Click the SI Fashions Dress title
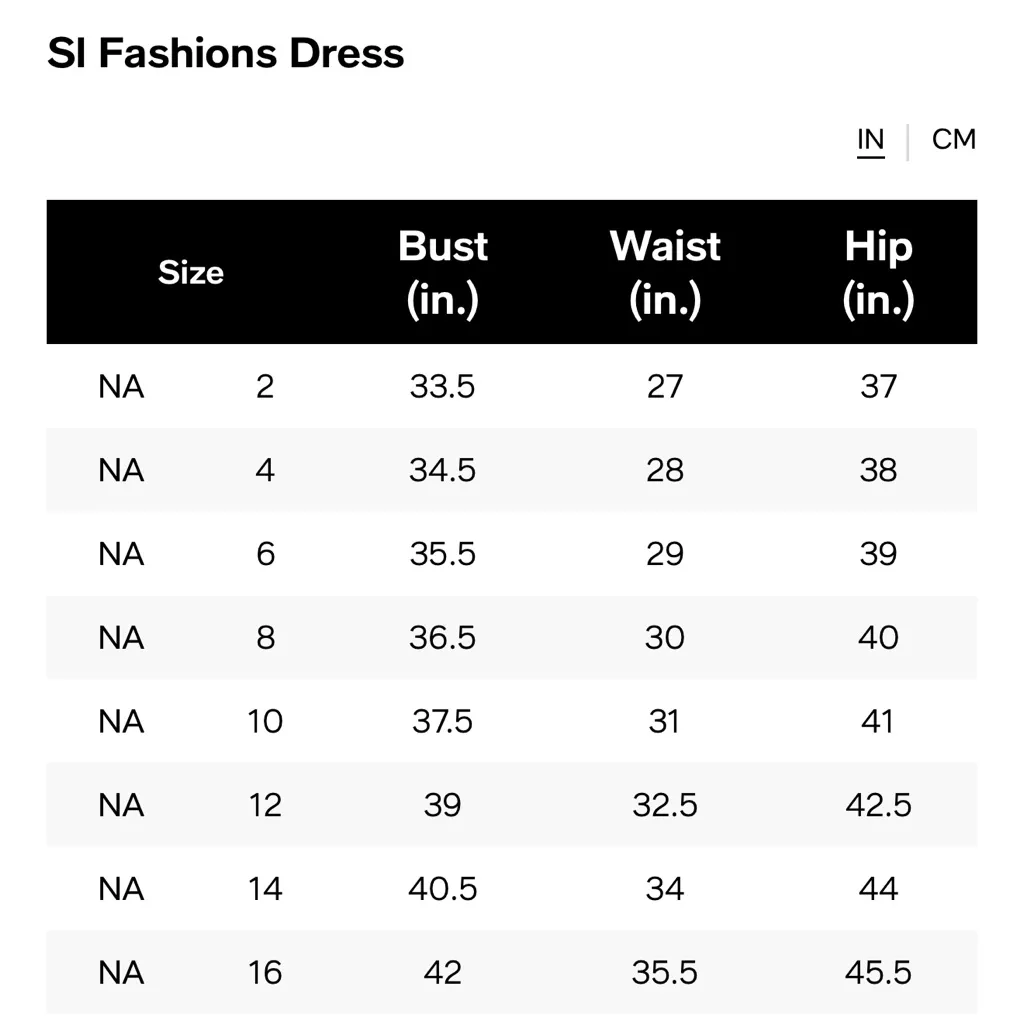 coord(225,52)
